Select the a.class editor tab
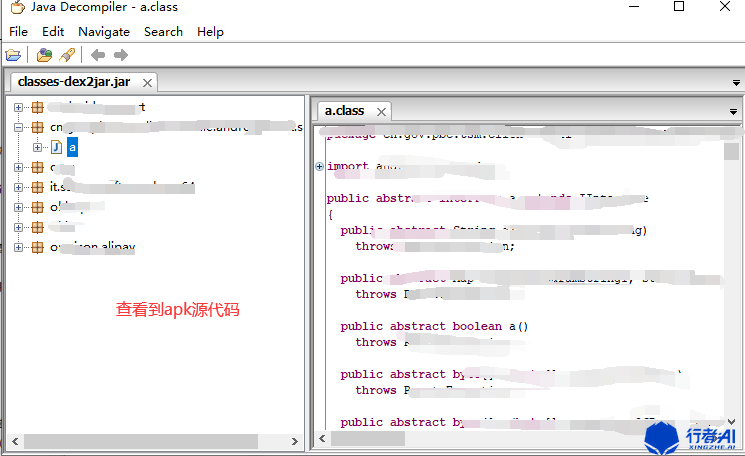Screen dimensions: 745x456 click(x=344, y=111)
